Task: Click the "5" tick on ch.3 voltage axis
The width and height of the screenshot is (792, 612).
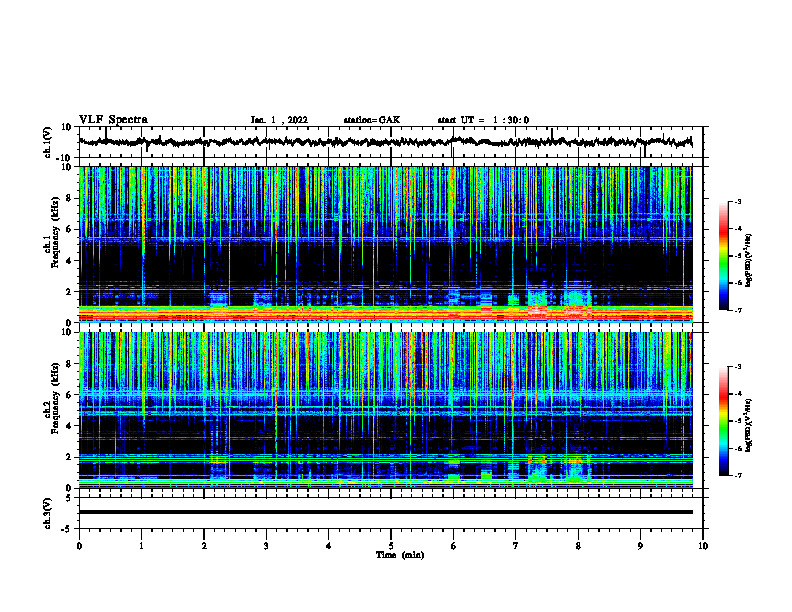Action: (69, 498)
